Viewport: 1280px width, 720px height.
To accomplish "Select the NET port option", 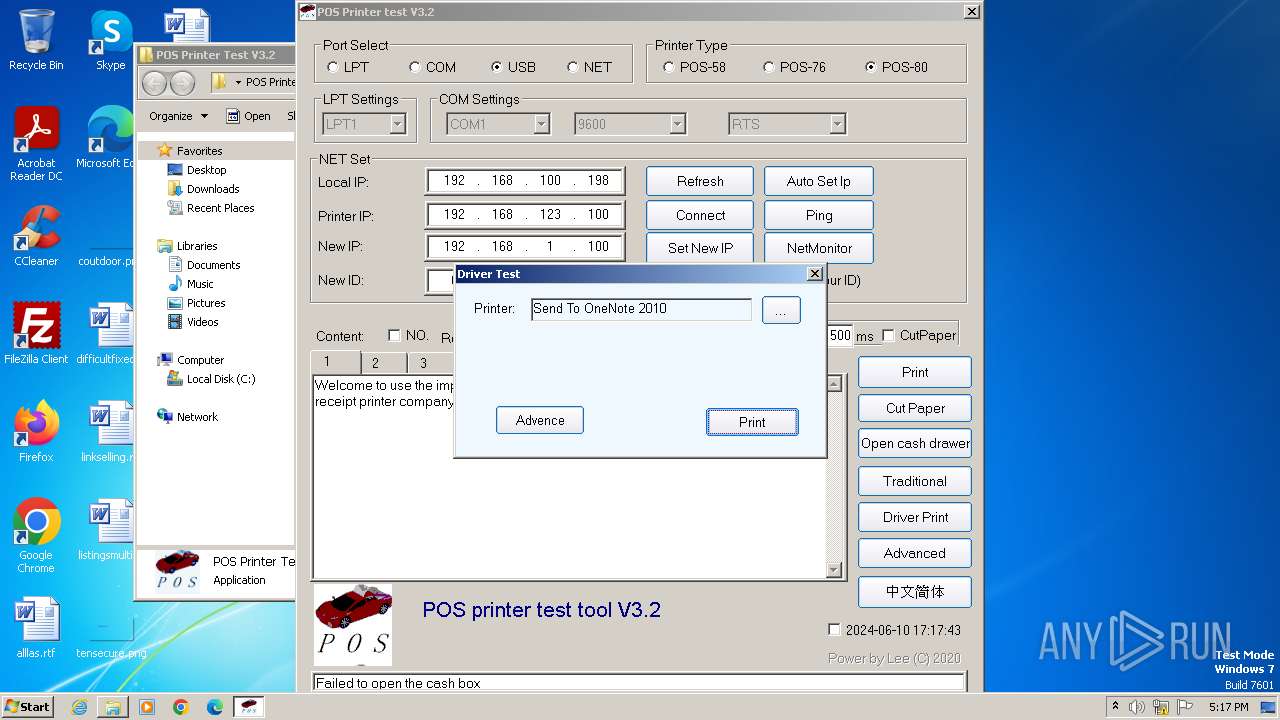I will pos(573,67).
